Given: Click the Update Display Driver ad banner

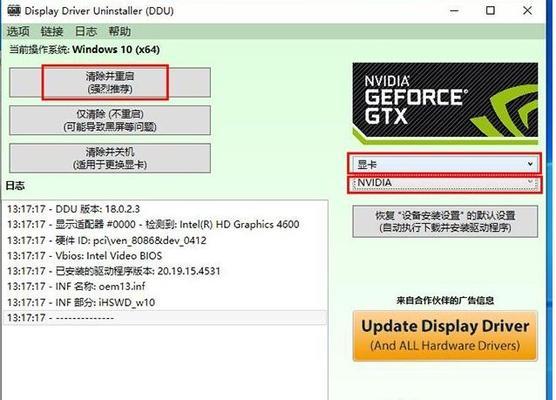Looking at the screenshot, I should pos(445,336).
